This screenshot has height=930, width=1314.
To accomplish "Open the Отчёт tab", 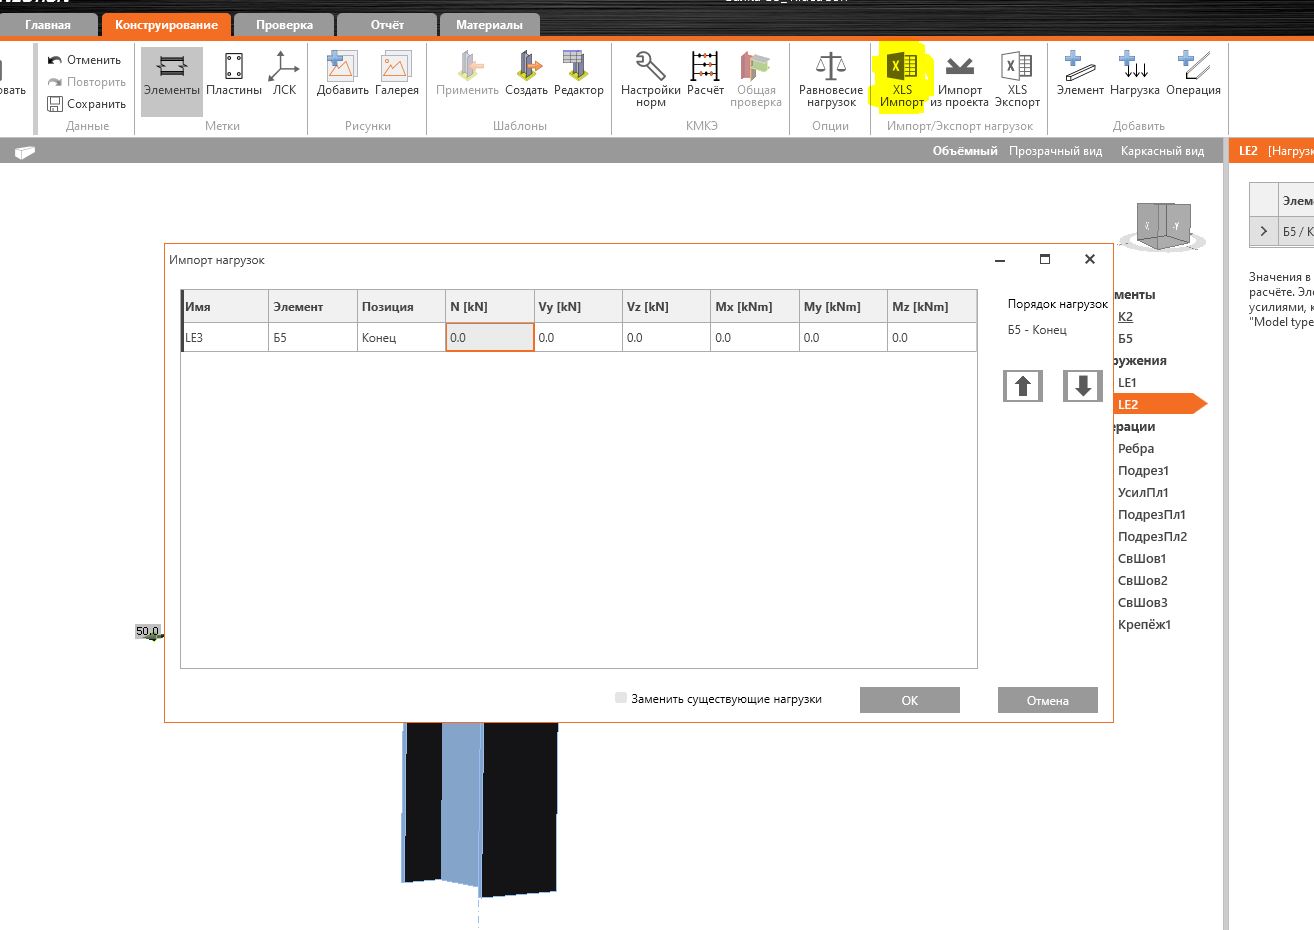I will [387, 25].
